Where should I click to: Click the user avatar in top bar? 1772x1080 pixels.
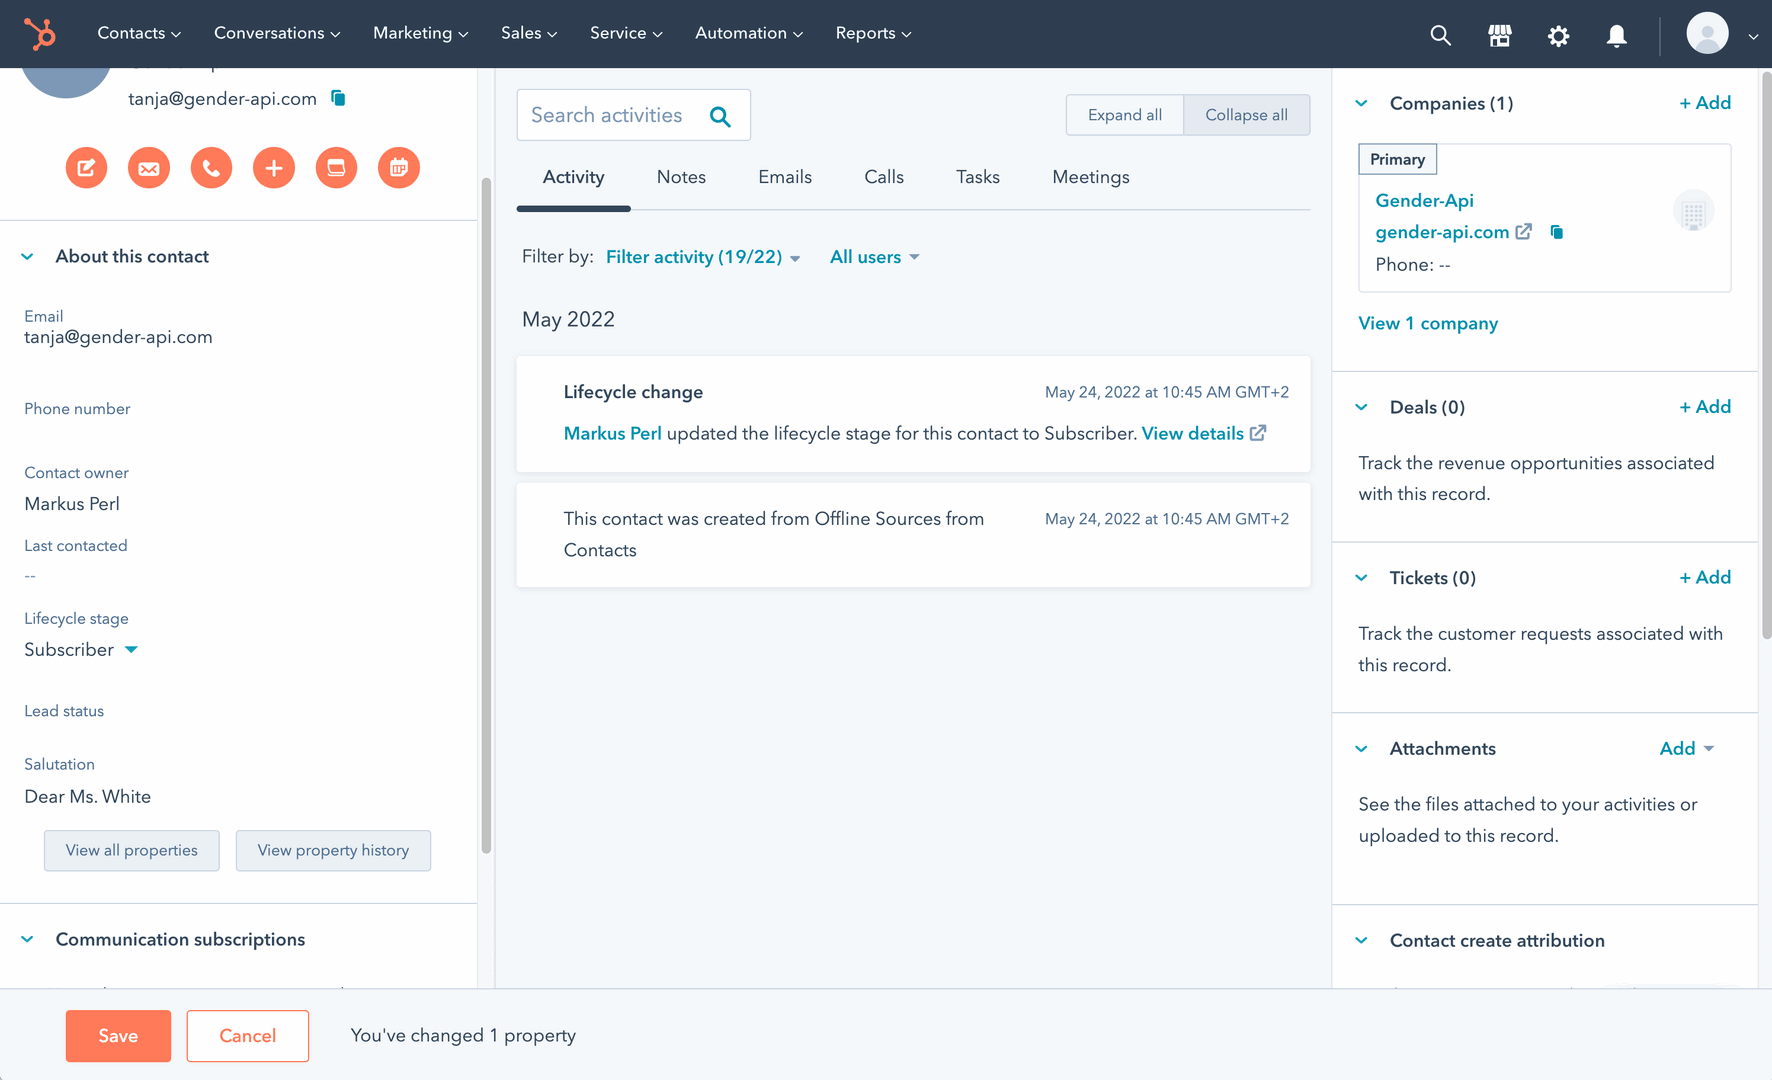(x=1707, y=34)
